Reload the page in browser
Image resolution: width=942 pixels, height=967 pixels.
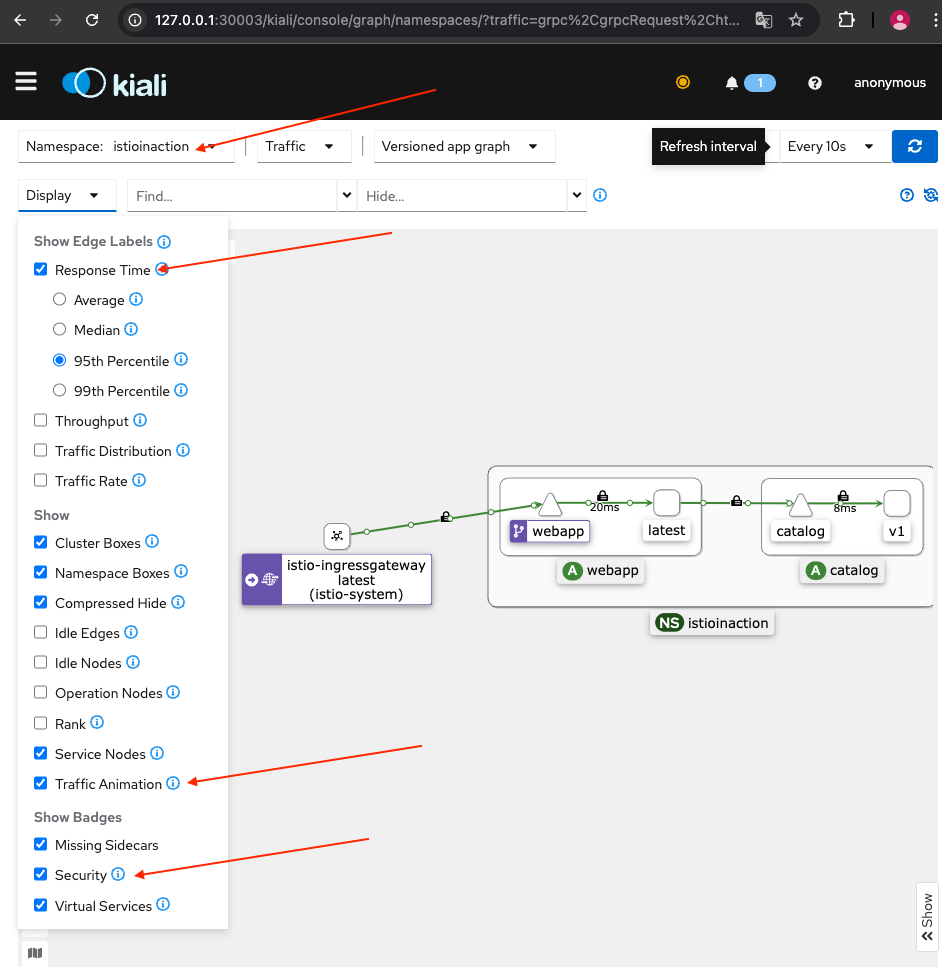tap(92, 20)
